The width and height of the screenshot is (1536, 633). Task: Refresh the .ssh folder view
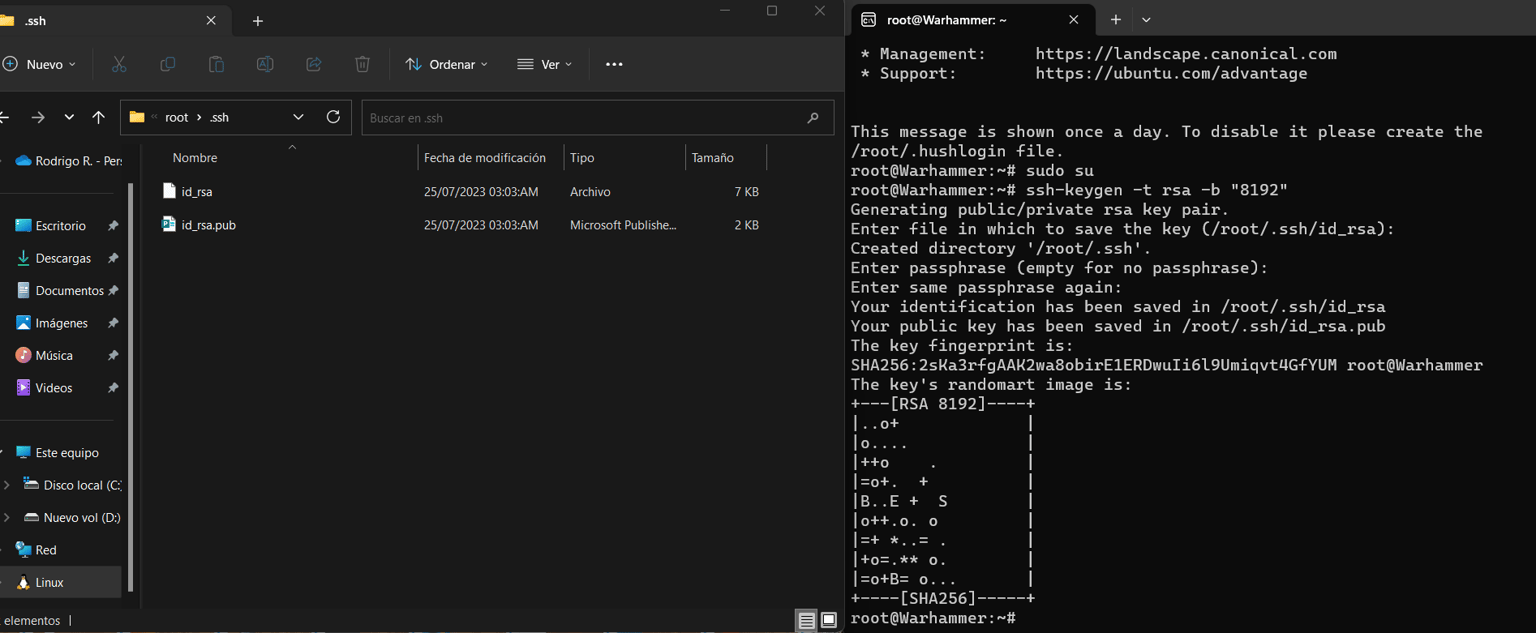point(333,117)
